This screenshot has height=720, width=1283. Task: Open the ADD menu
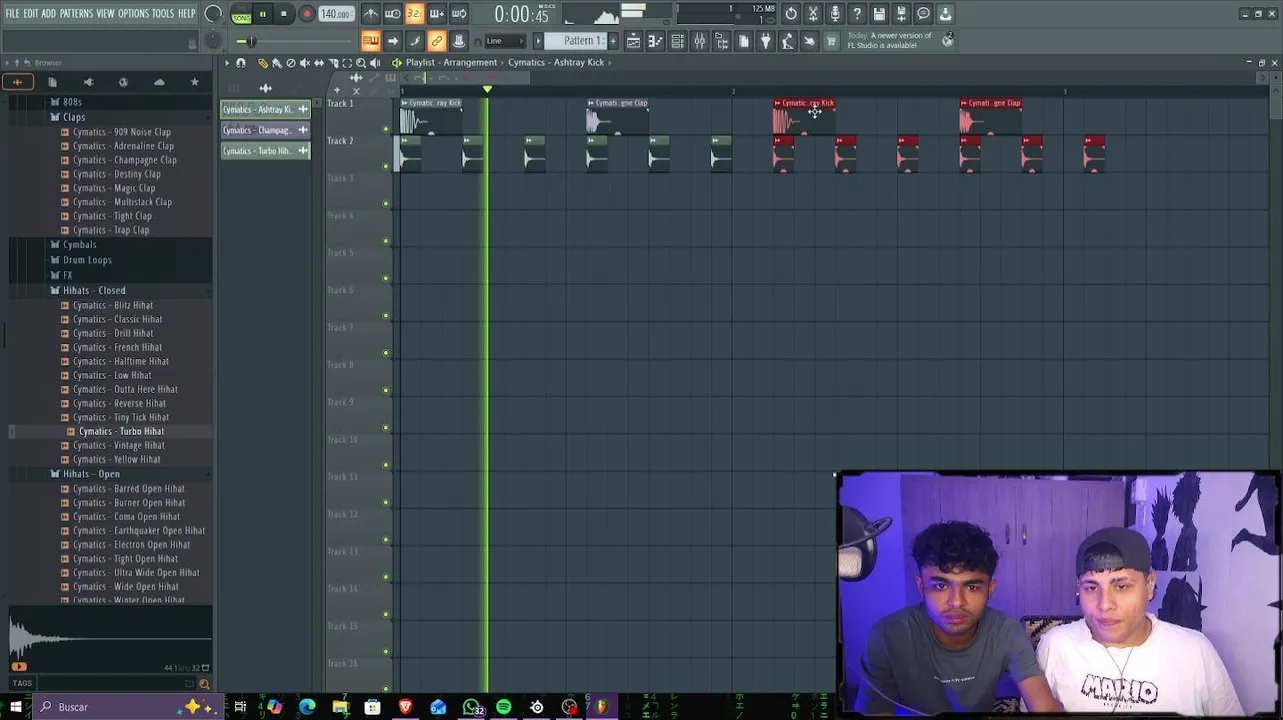[49, 13]
